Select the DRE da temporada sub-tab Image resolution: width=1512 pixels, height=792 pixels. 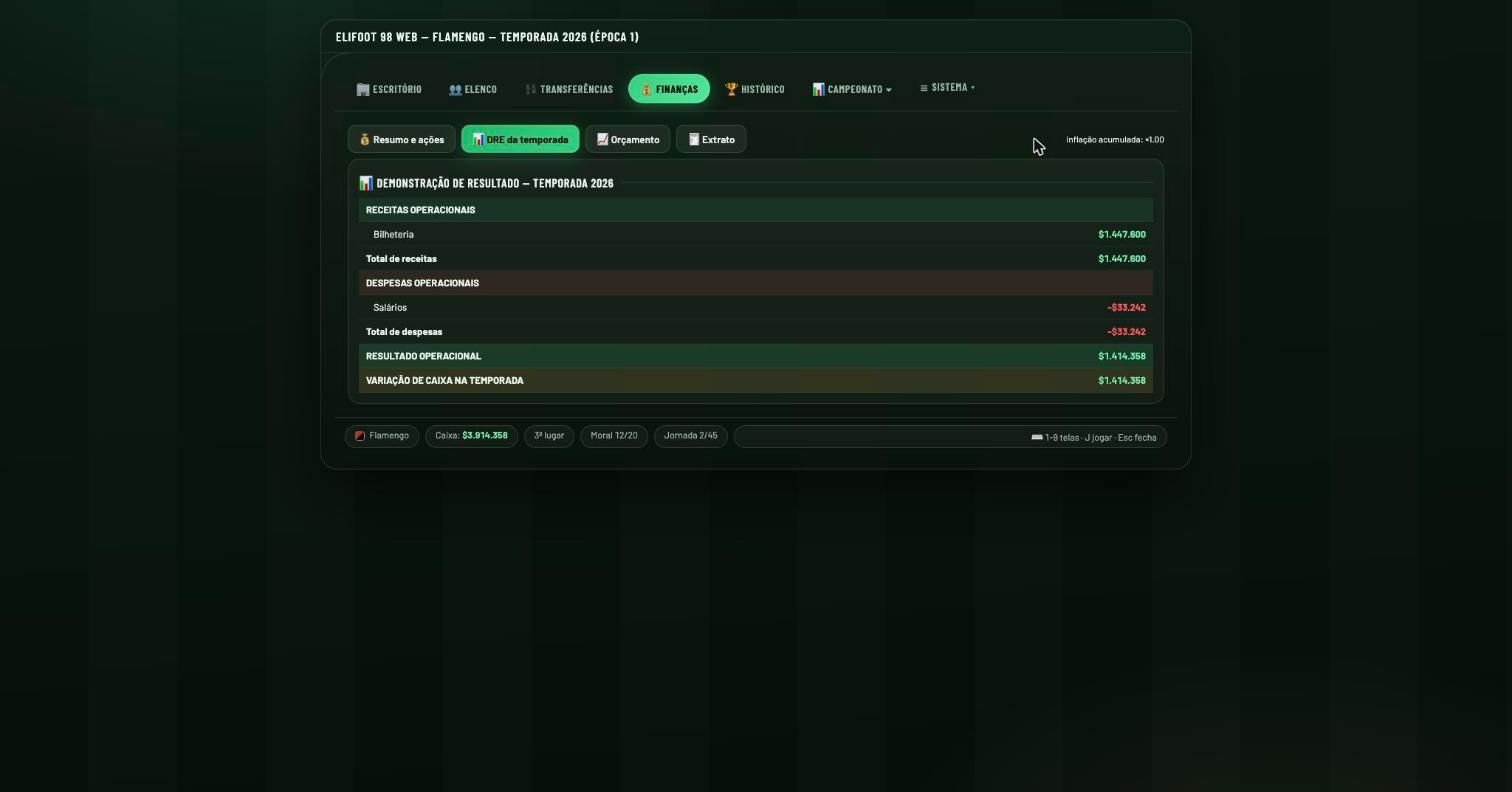[x=520, y=139]
